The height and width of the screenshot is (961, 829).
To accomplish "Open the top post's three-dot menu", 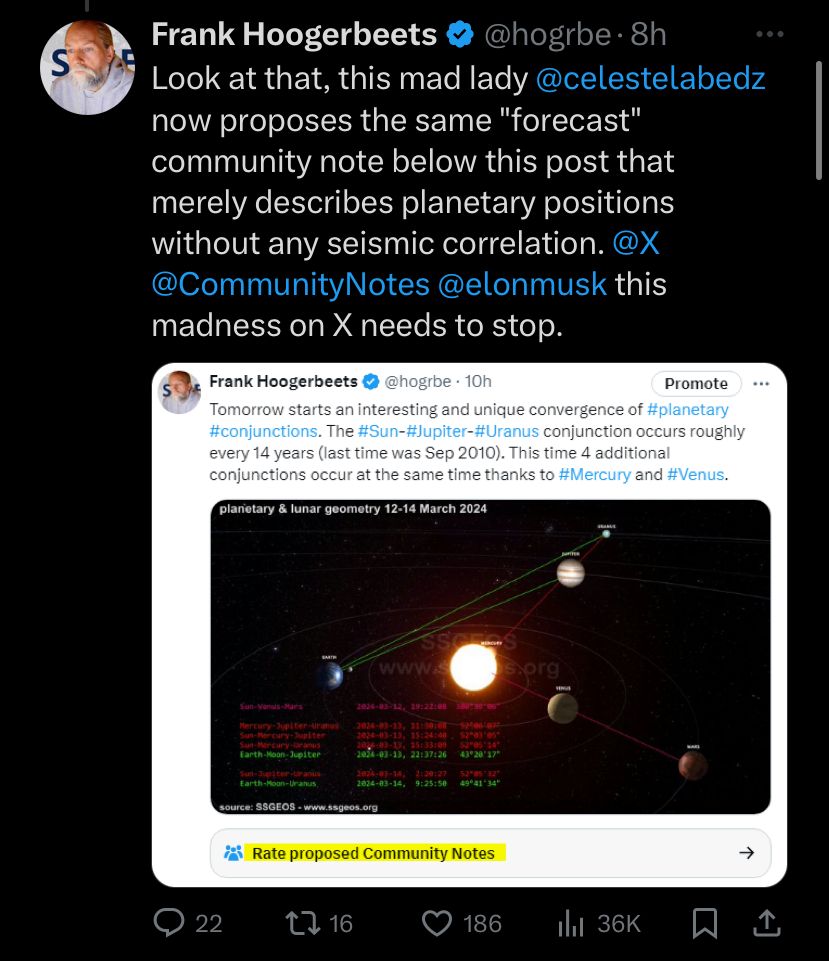I will (x=770, y=35).
